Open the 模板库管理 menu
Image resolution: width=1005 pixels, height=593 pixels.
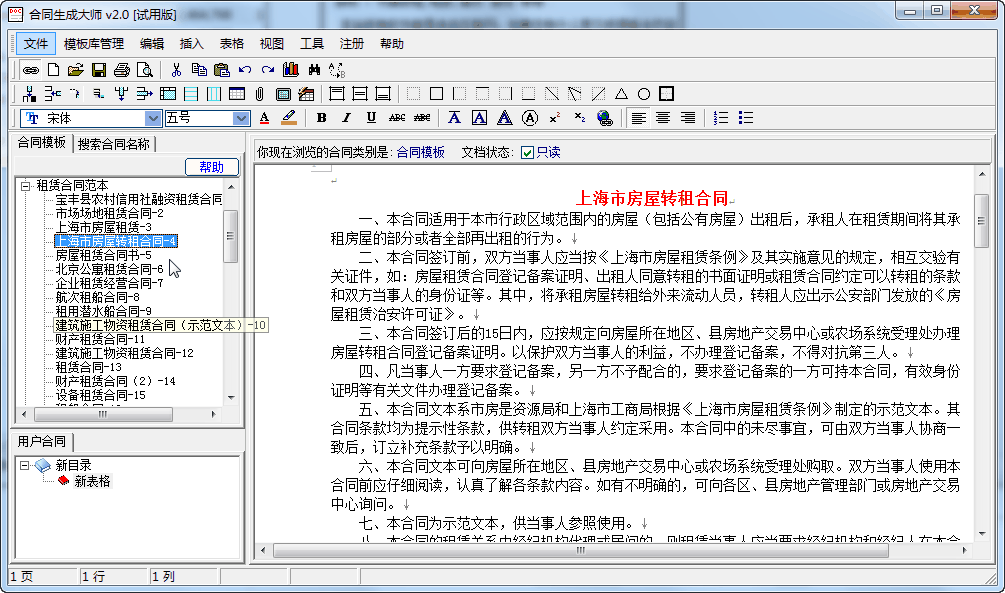click(x=94, y=44)
